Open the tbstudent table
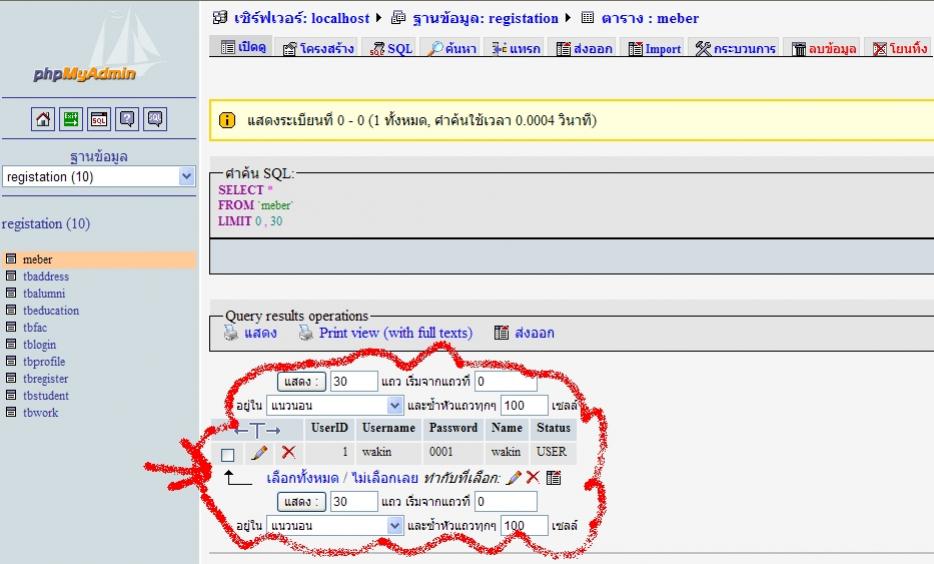This screenshot has height=564, width=934. pyautogui.click(x=46, y=395)
